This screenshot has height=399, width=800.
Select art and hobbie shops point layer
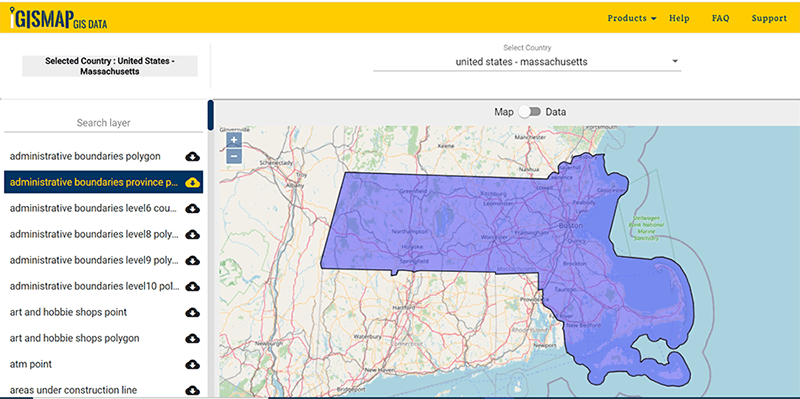click(68, 312)
